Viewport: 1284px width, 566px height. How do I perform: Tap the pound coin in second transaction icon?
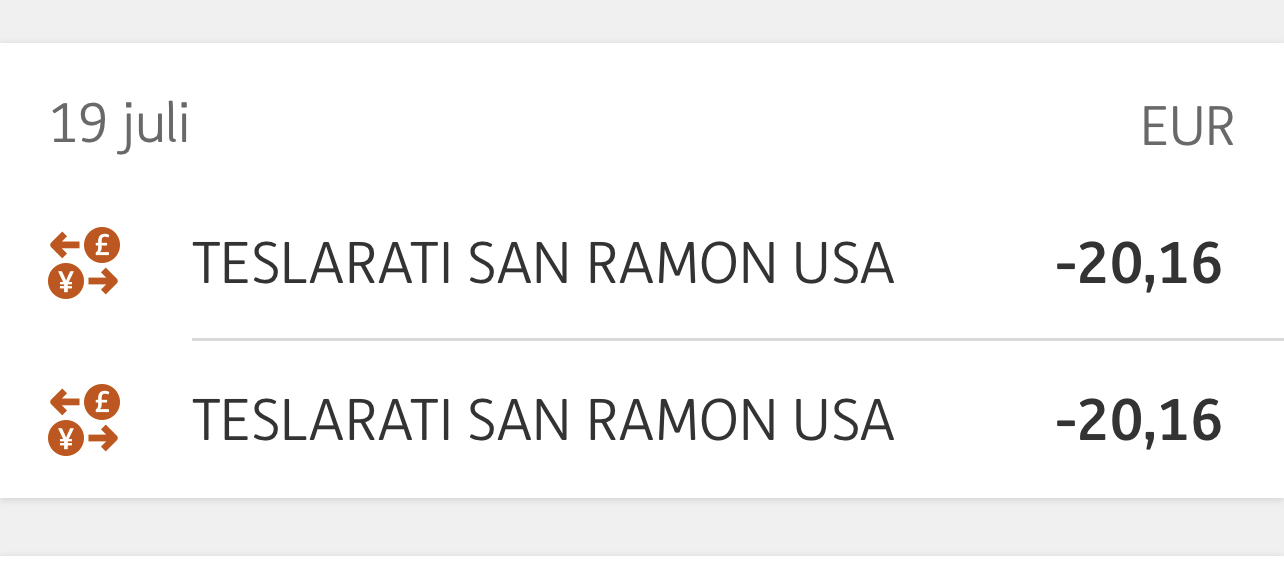[x=101, y=403]
